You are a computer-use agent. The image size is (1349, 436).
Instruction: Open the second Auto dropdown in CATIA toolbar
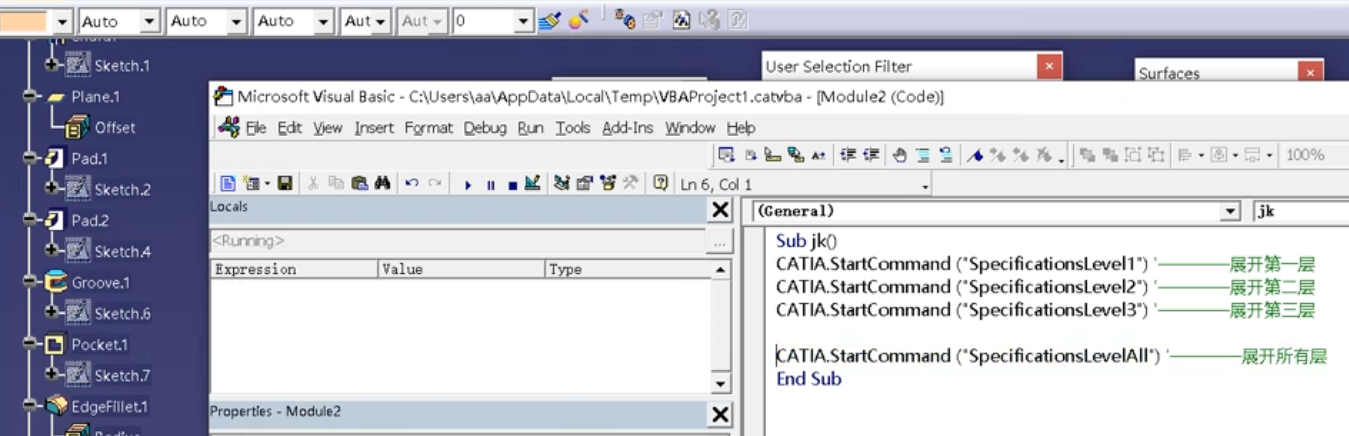[x=236, y=21]
